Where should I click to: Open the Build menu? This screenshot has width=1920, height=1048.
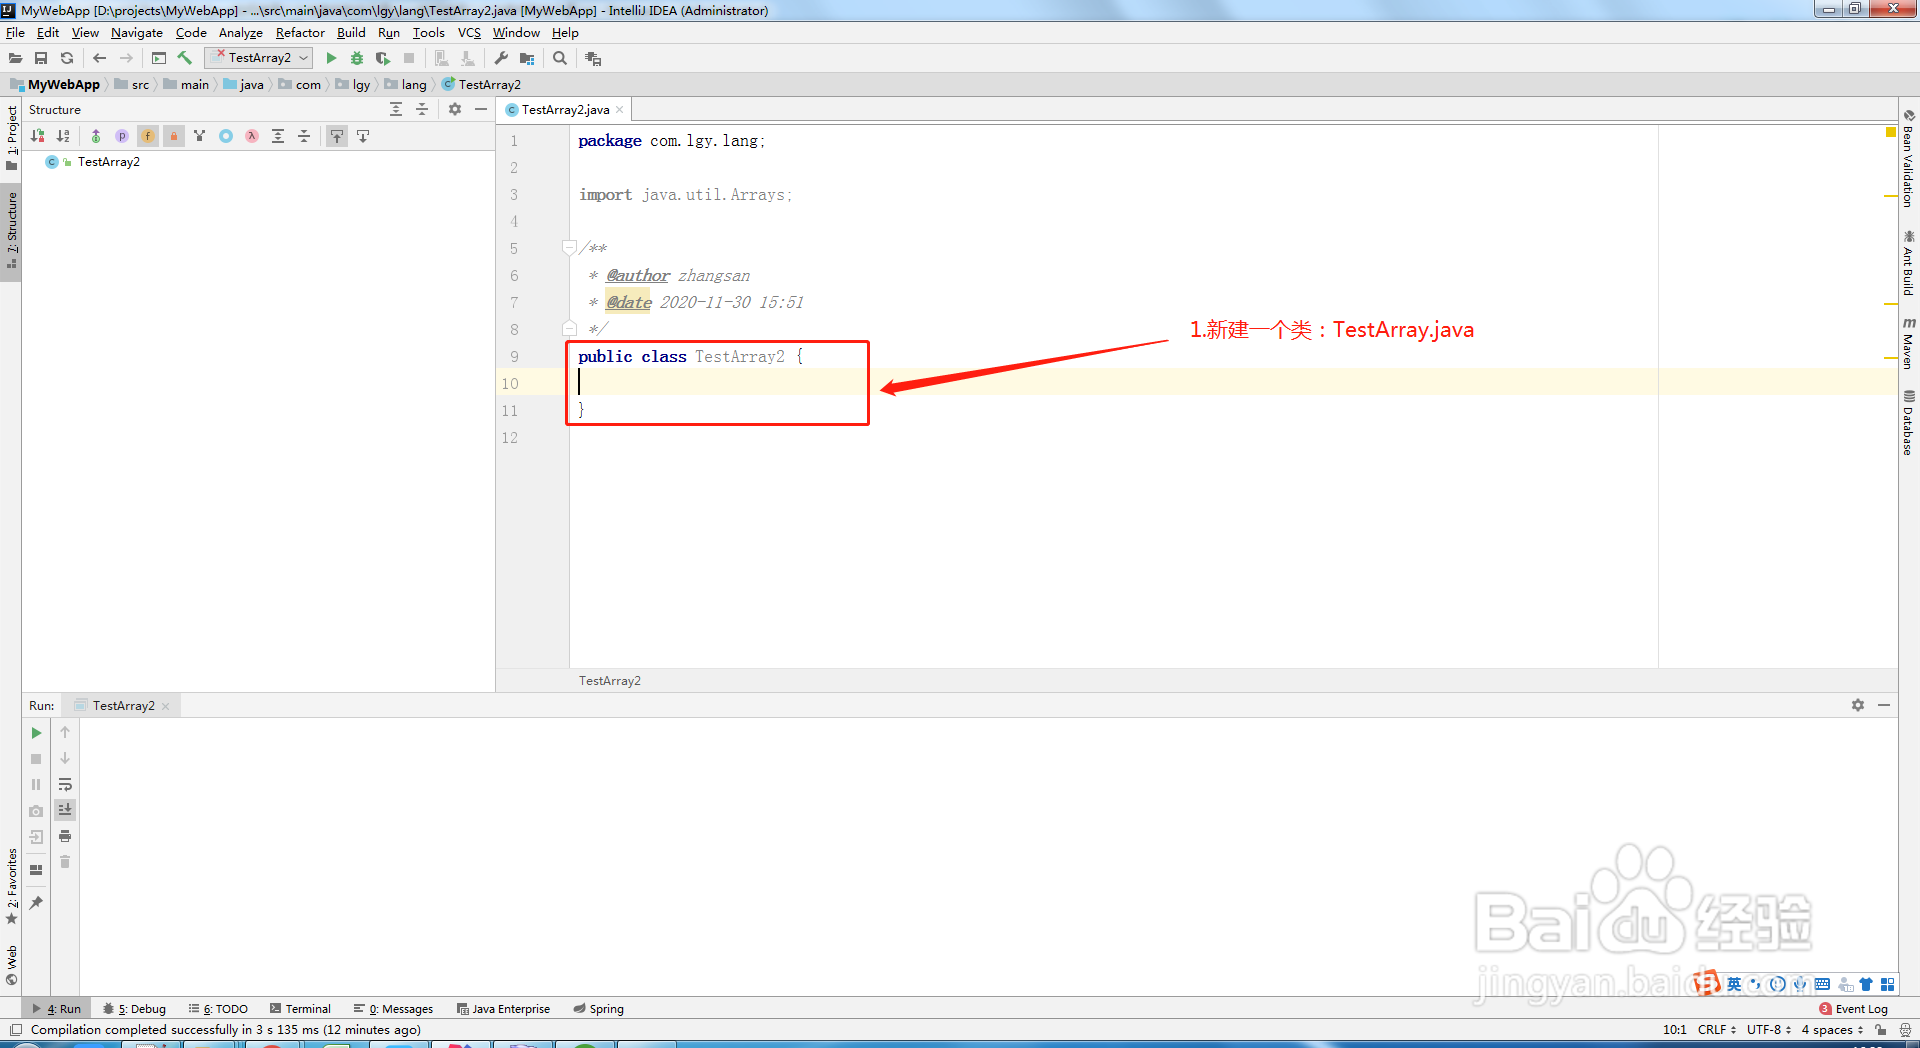click(351, 33)
